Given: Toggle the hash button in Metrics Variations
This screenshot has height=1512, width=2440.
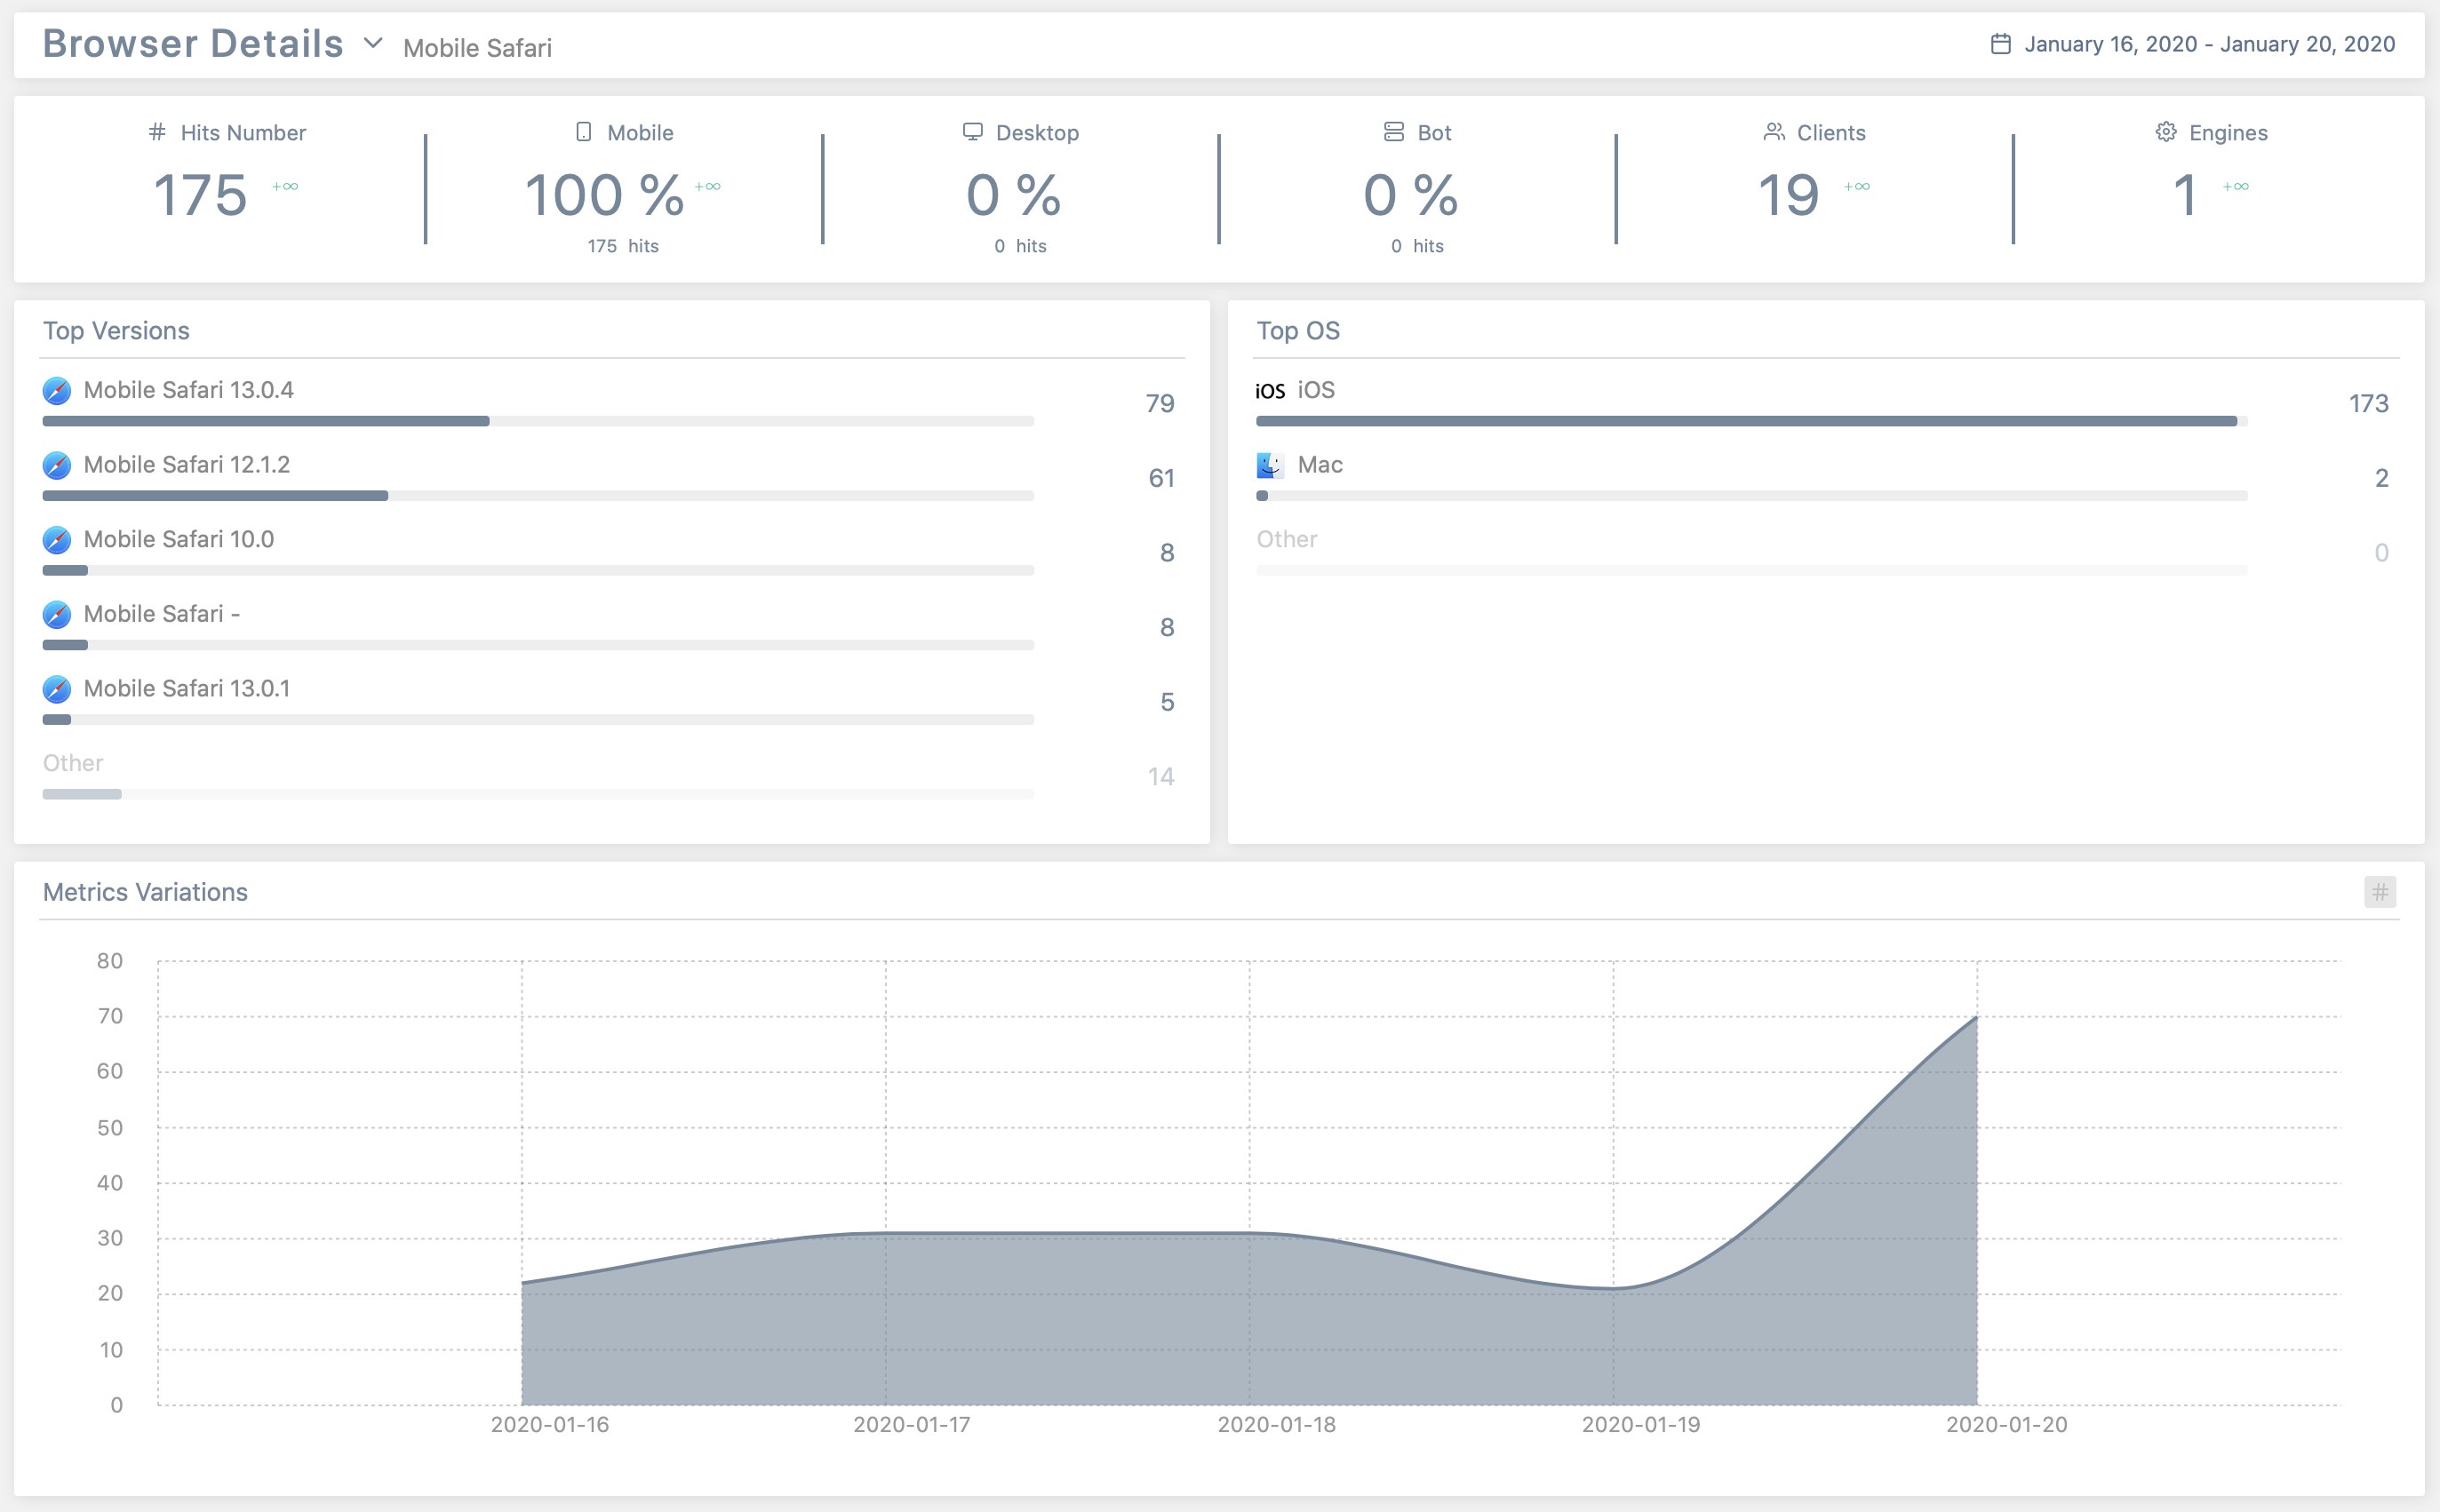Looking at the screenshot, I should pos(2380,891).
